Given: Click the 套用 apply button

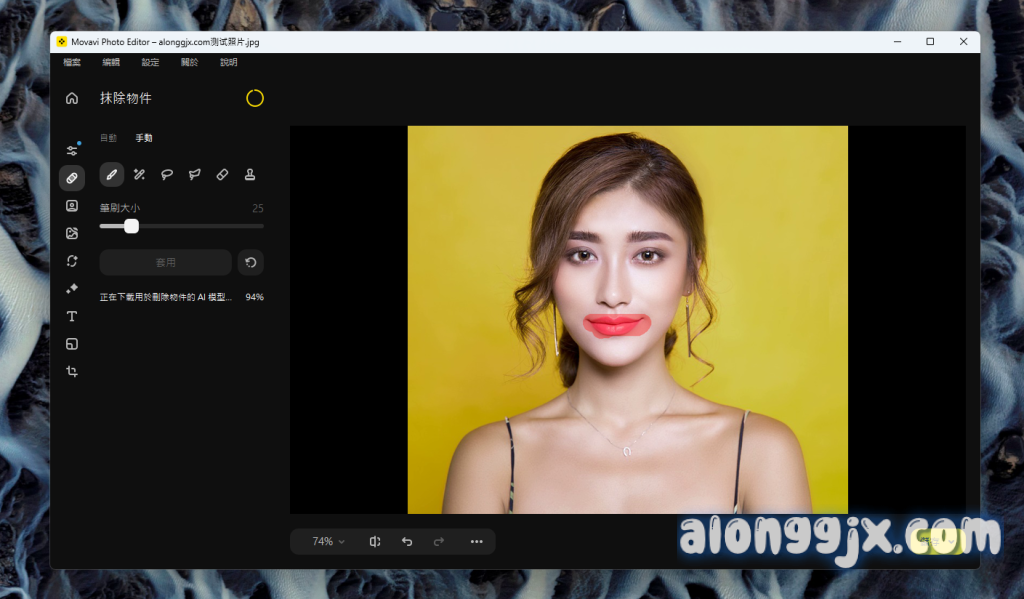Looking at the screenshot, I should 166,263.
